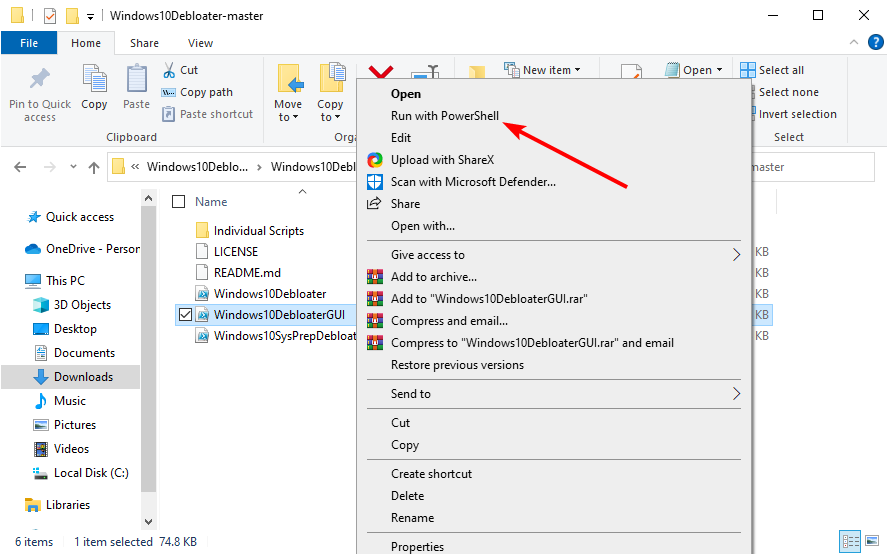Screen dimensions: 888x554
Task: Choose Open with... in context menu
Action: (422, 226)
